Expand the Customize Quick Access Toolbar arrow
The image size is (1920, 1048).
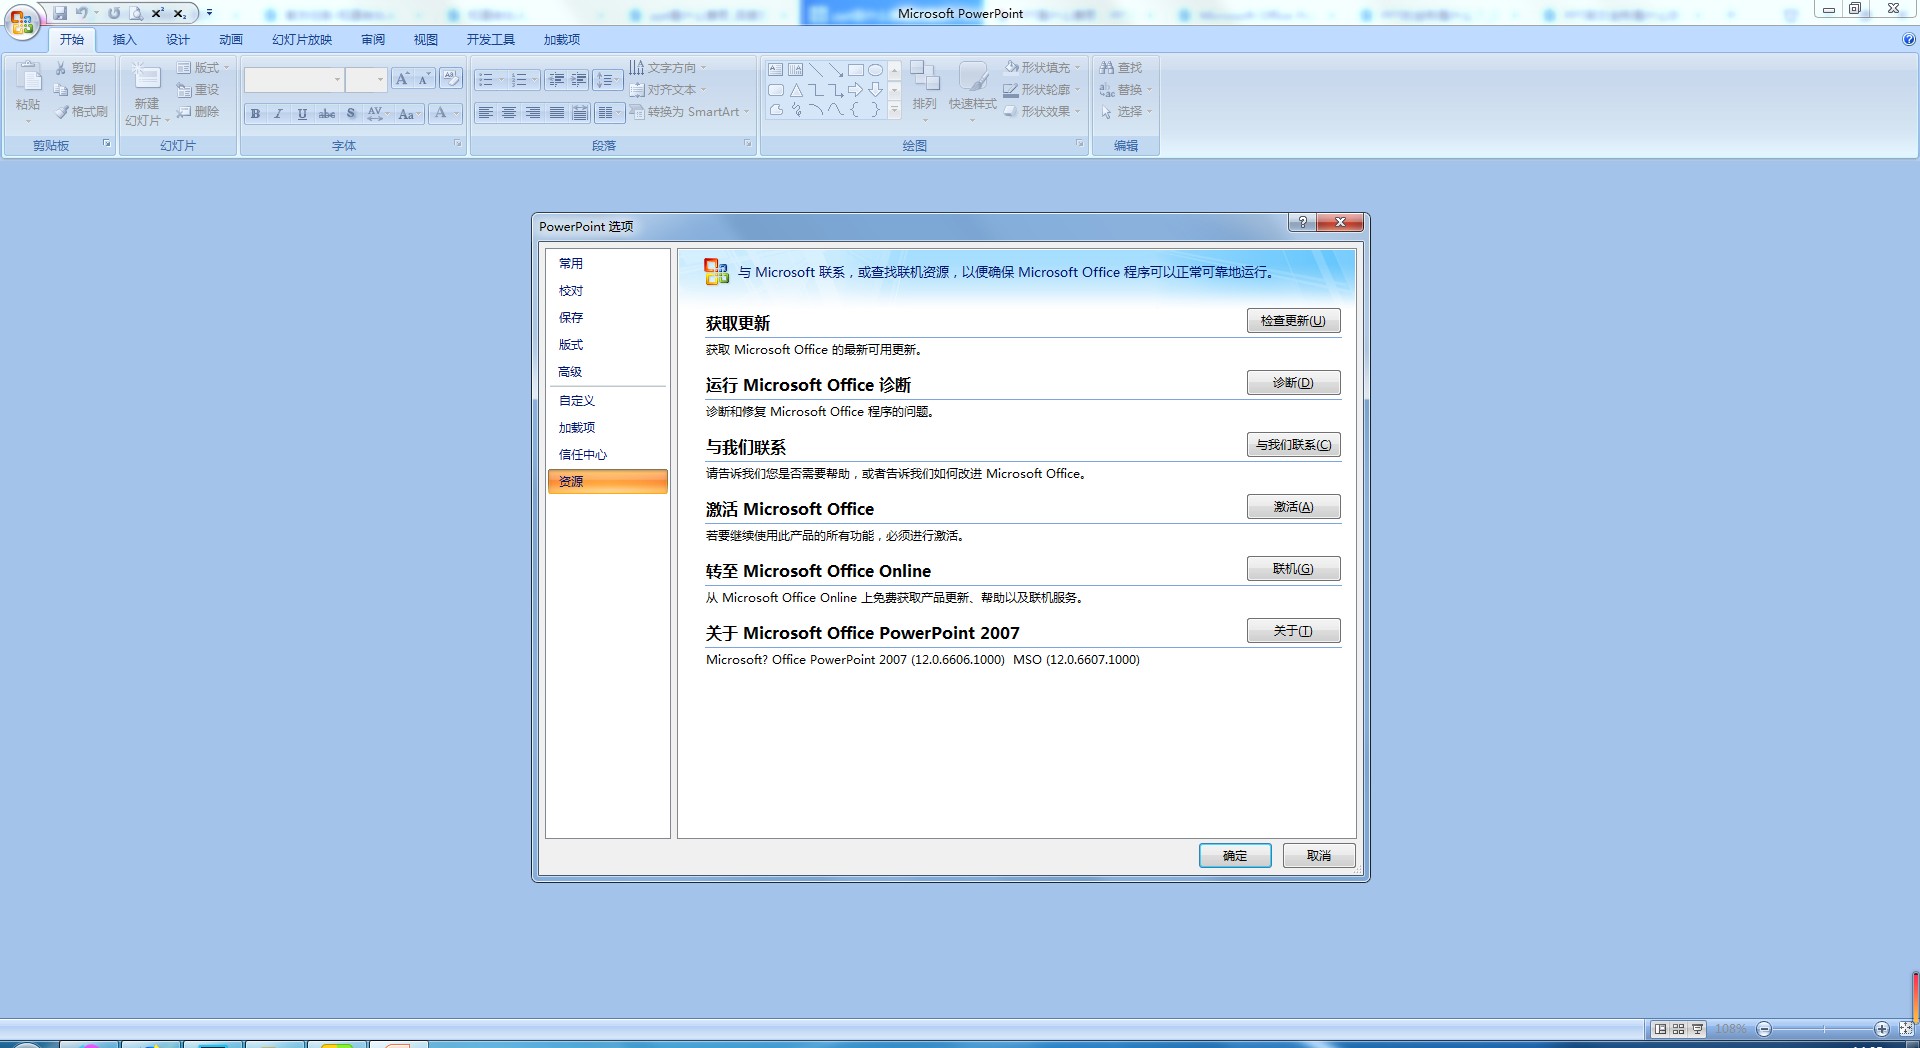(209, 13)
